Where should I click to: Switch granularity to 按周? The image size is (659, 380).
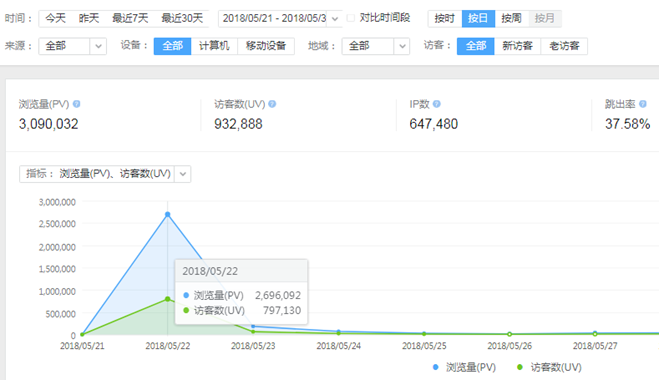pyautogui.click(x=511, y=18)
